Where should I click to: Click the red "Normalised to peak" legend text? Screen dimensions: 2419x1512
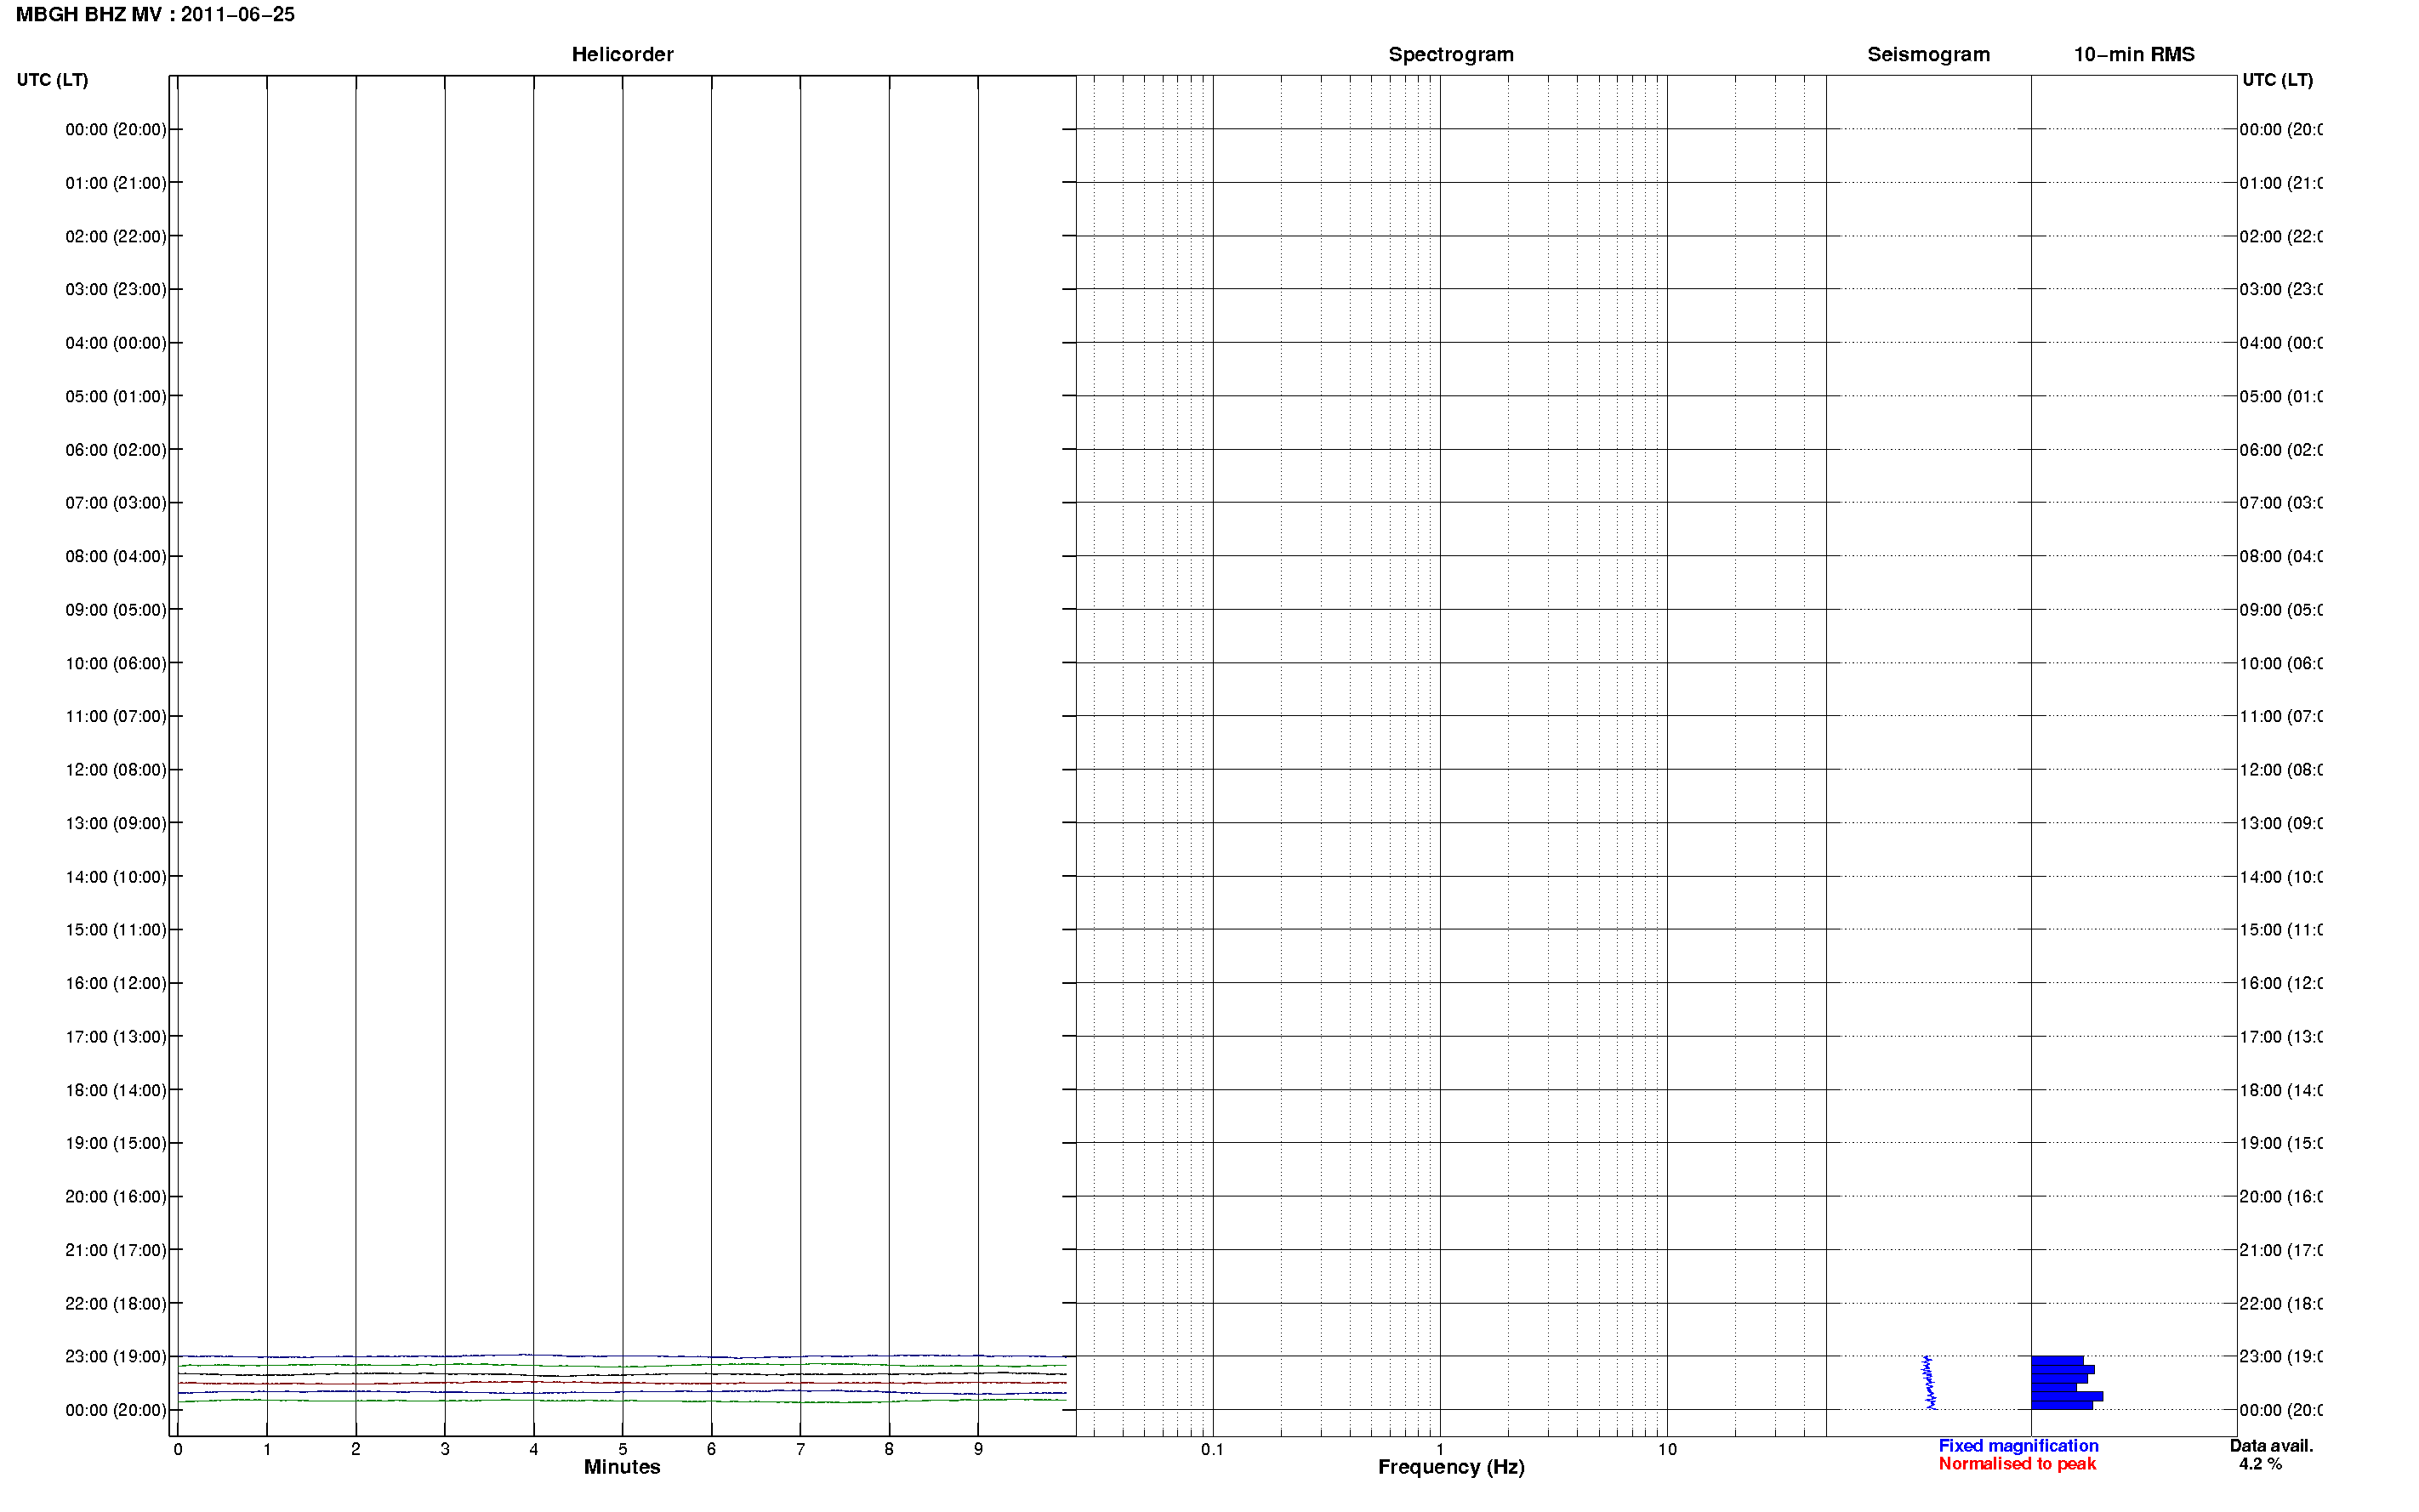[x=2017, y=1464]
